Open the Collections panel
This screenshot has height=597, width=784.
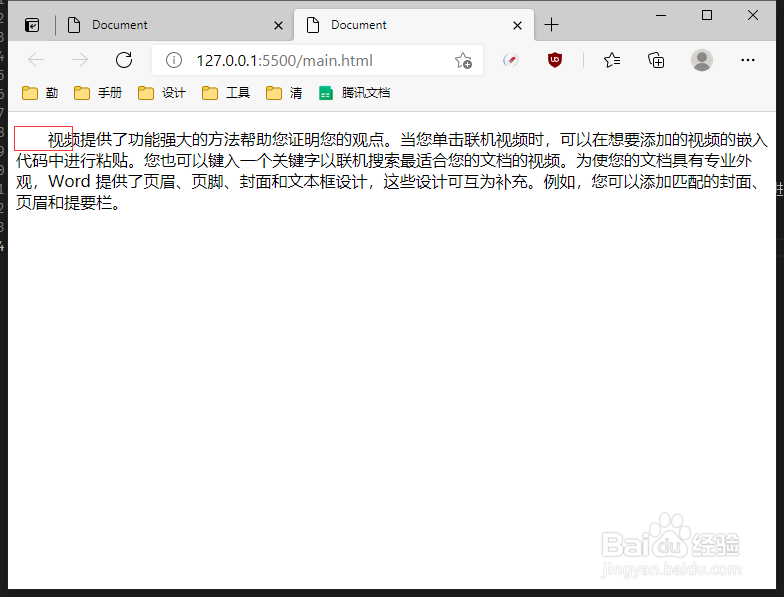pyautogui.click(x=656, y=60)
